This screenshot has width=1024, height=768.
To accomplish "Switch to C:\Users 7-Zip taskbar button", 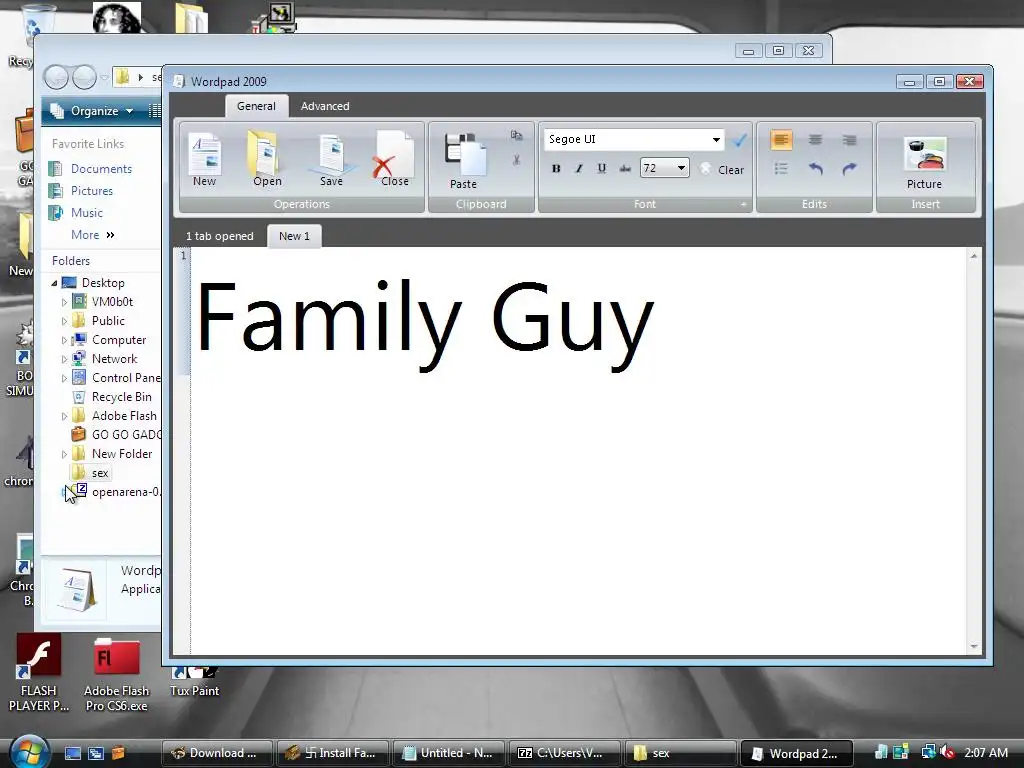I will pos(564,753).
